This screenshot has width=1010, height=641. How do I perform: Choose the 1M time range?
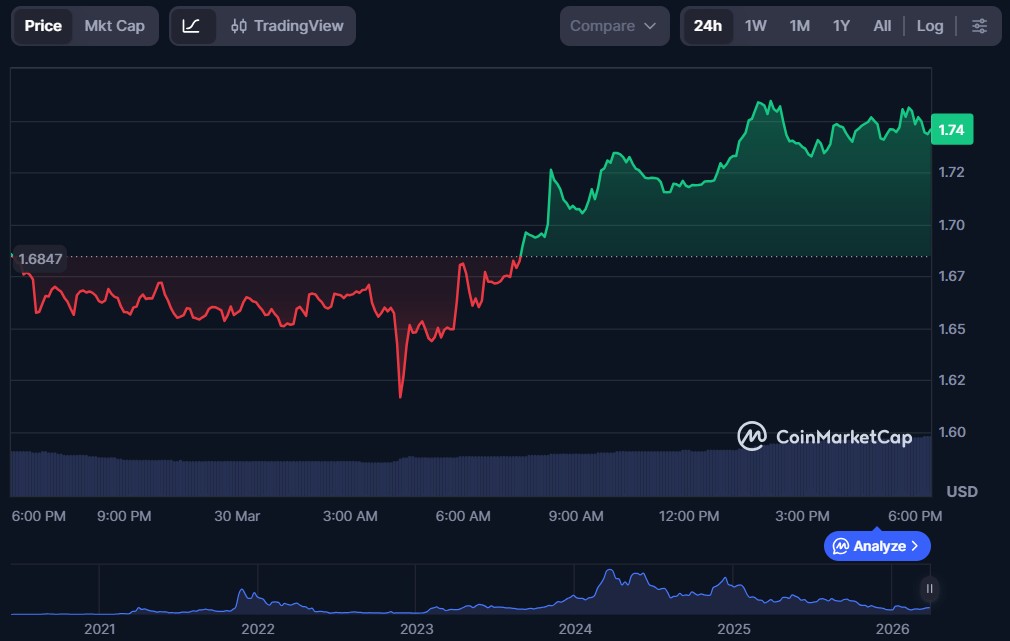tap(799, 26)
